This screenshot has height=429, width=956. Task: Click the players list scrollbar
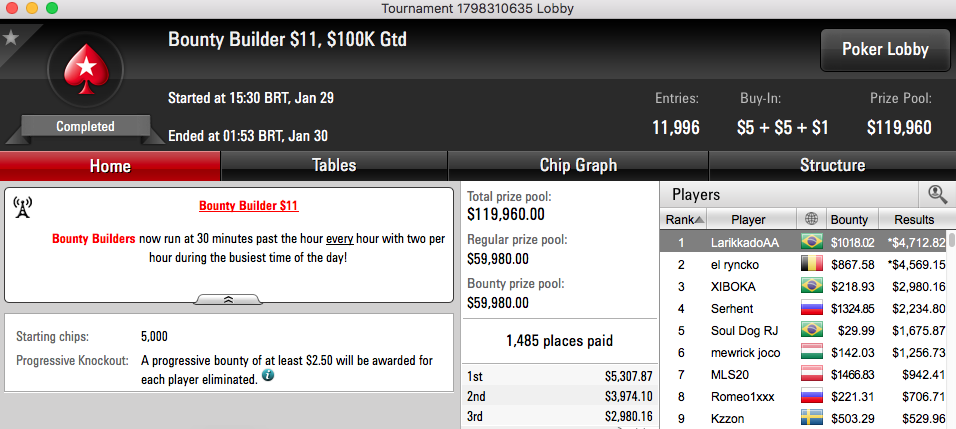(952, 329)
